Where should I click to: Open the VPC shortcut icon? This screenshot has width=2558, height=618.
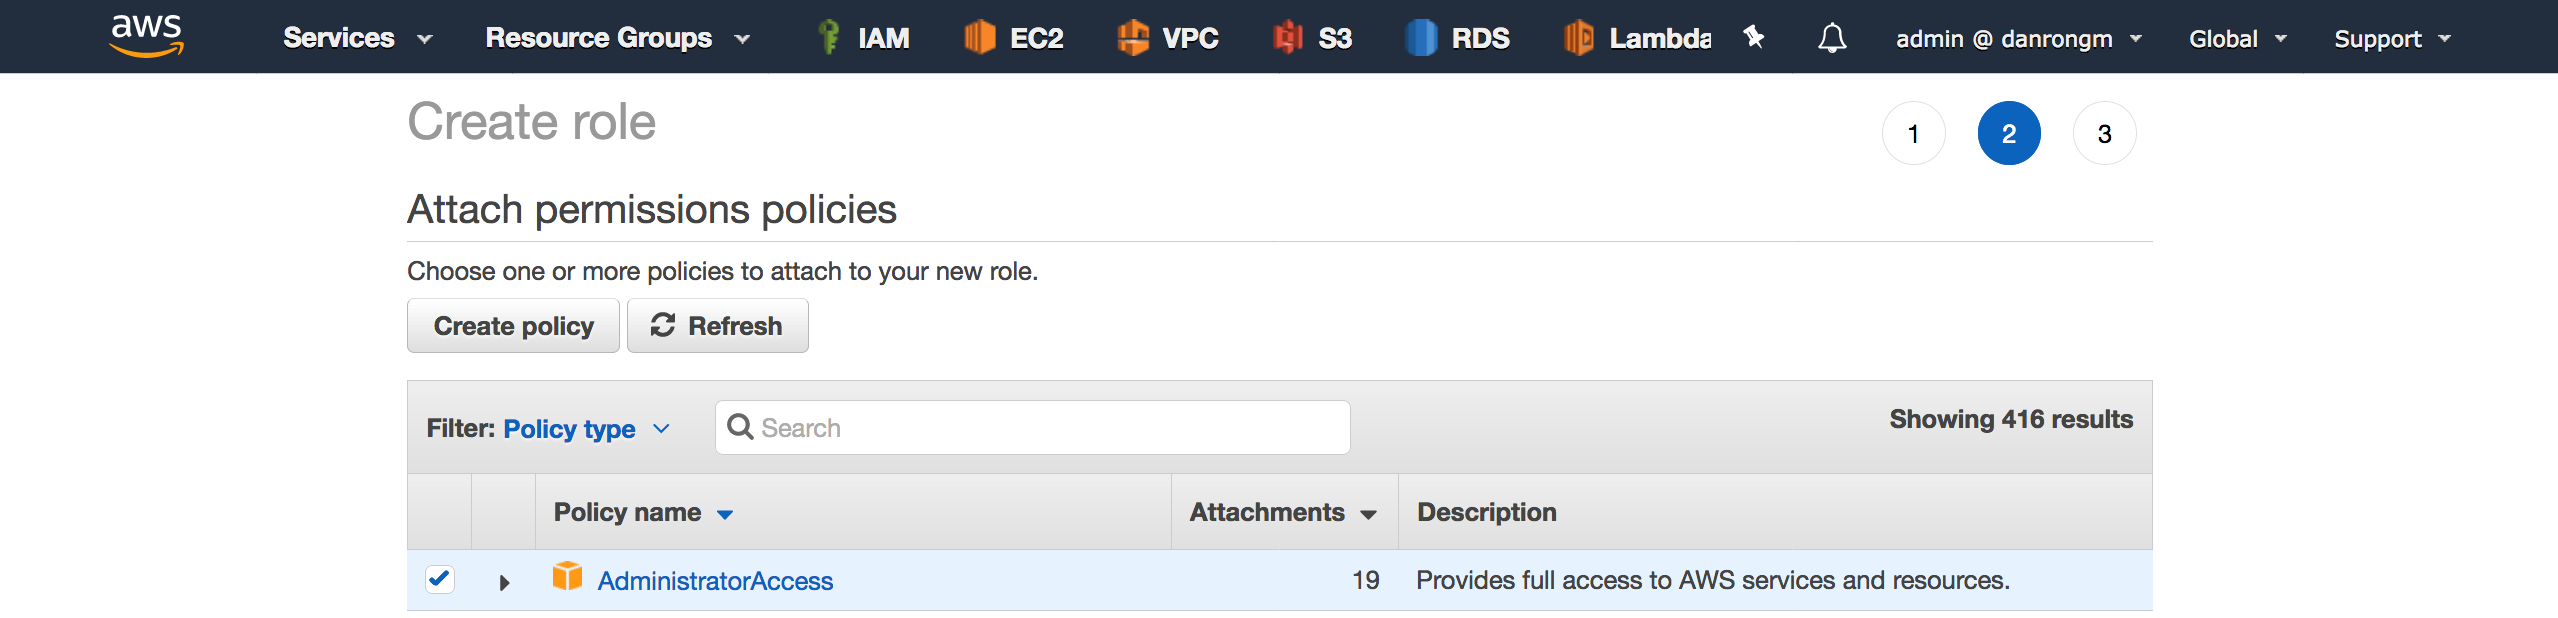click(1132, 37)
